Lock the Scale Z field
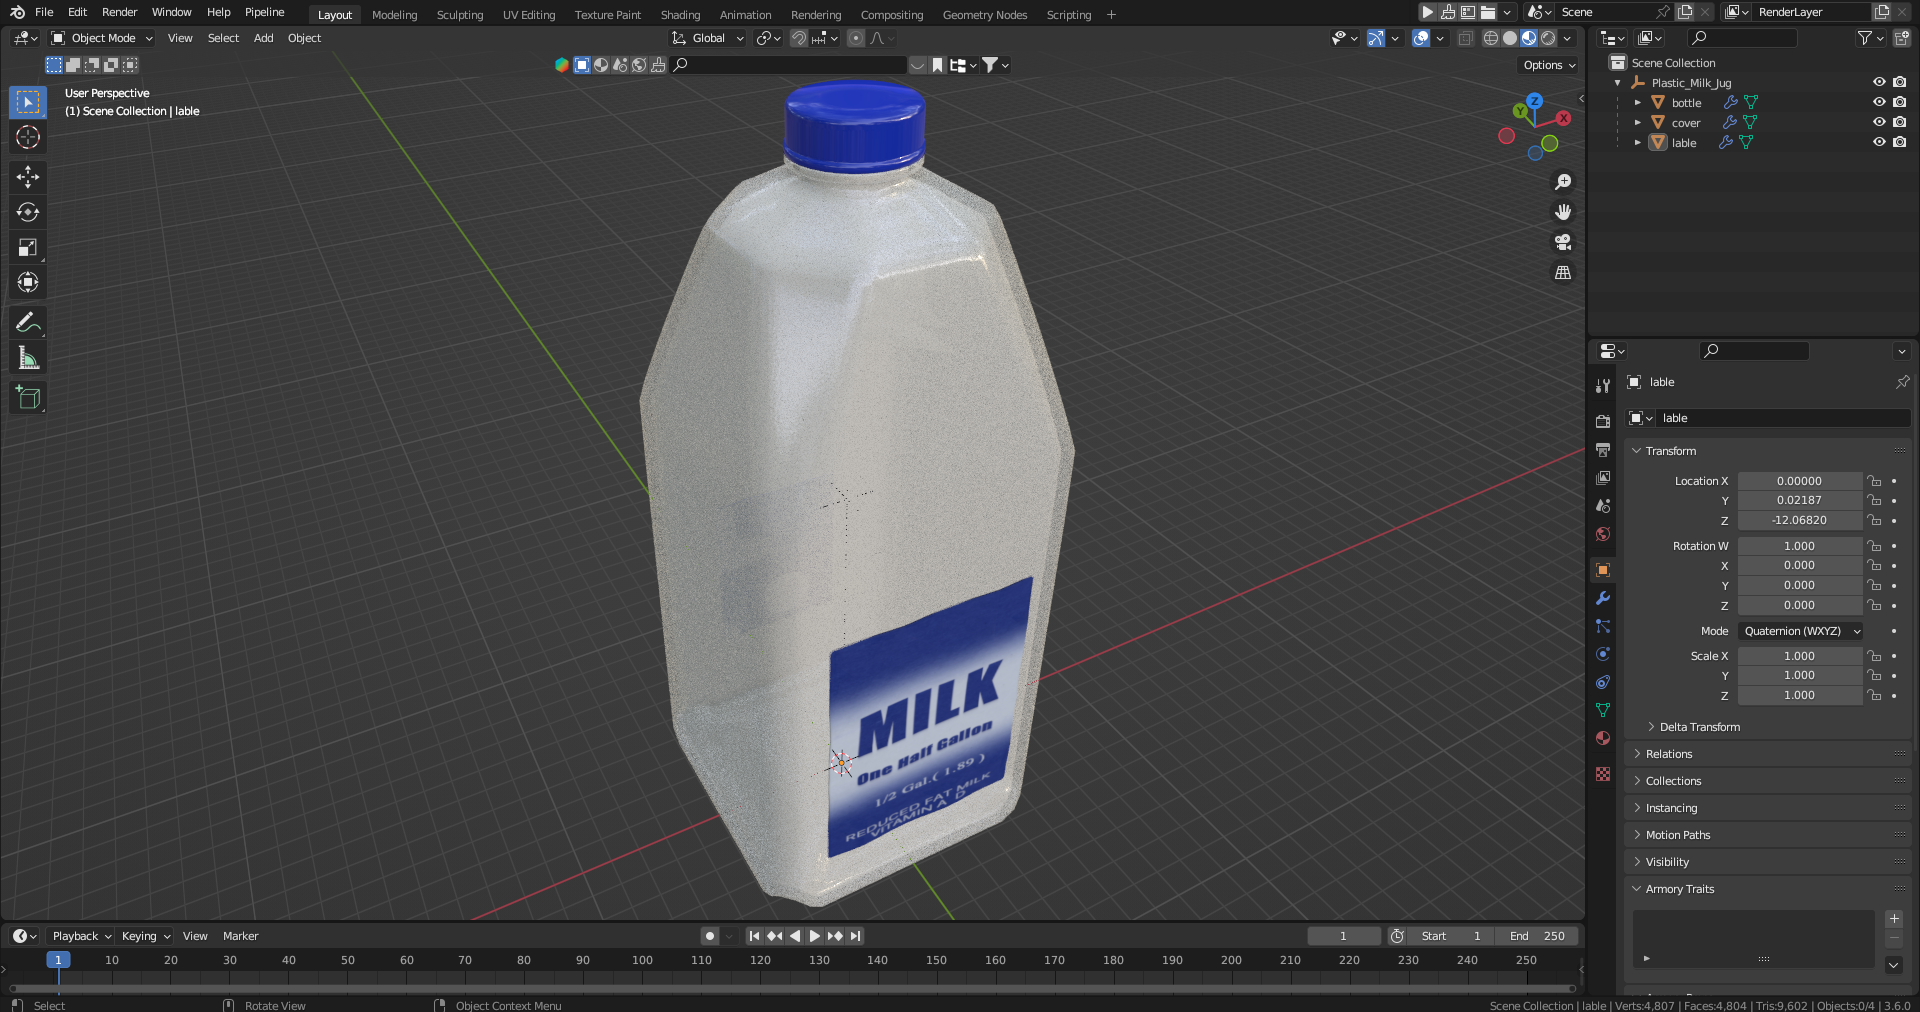Screen dimensions: 1920x1012 (1874, 695)
